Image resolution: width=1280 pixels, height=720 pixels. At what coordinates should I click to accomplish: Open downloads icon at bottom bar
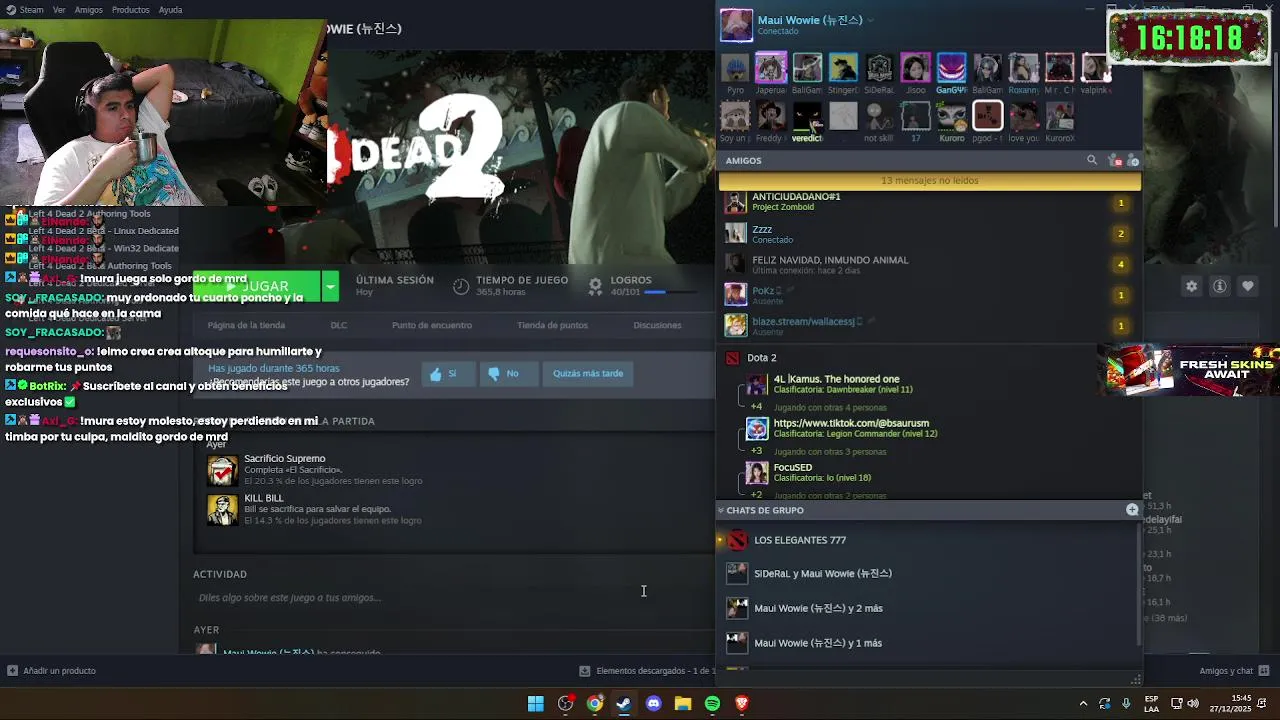click(x=585, y=671)
